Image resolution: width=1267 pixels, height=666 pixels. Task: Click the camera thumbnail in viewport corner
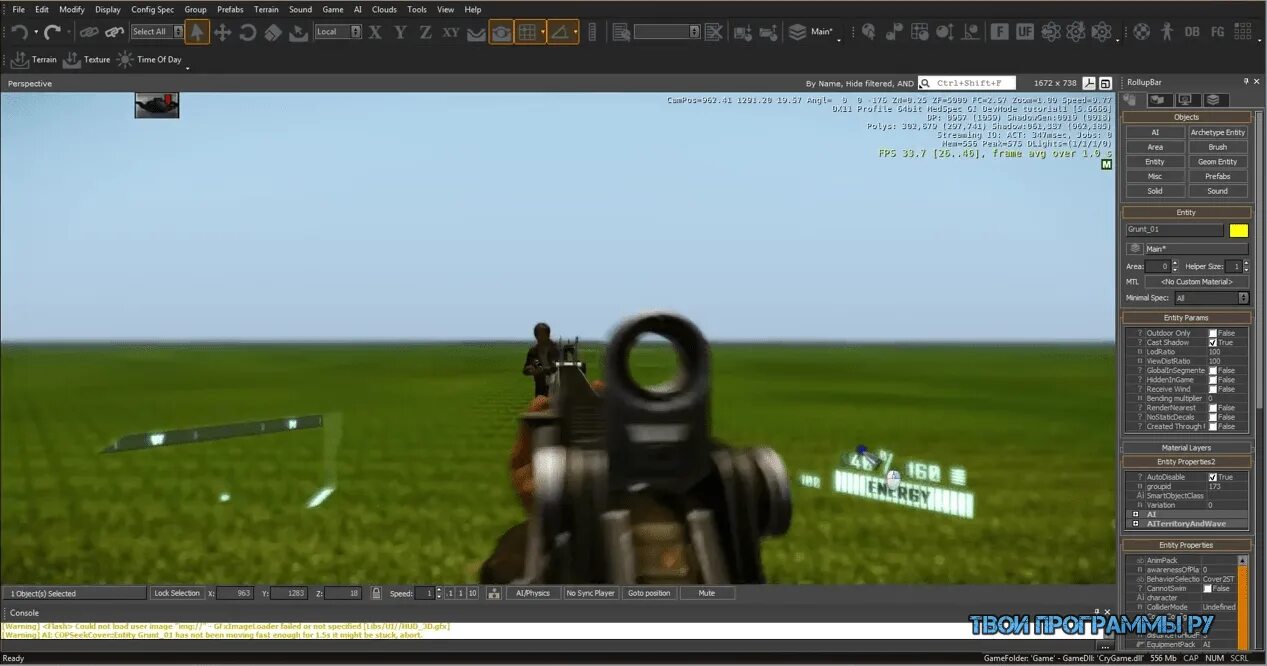(157, 105)
